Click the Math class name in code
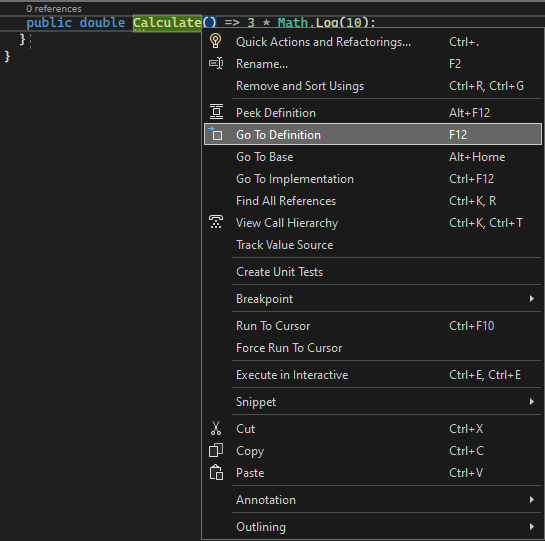The height and width of the screenshot is (541, 545). [293, 23]
